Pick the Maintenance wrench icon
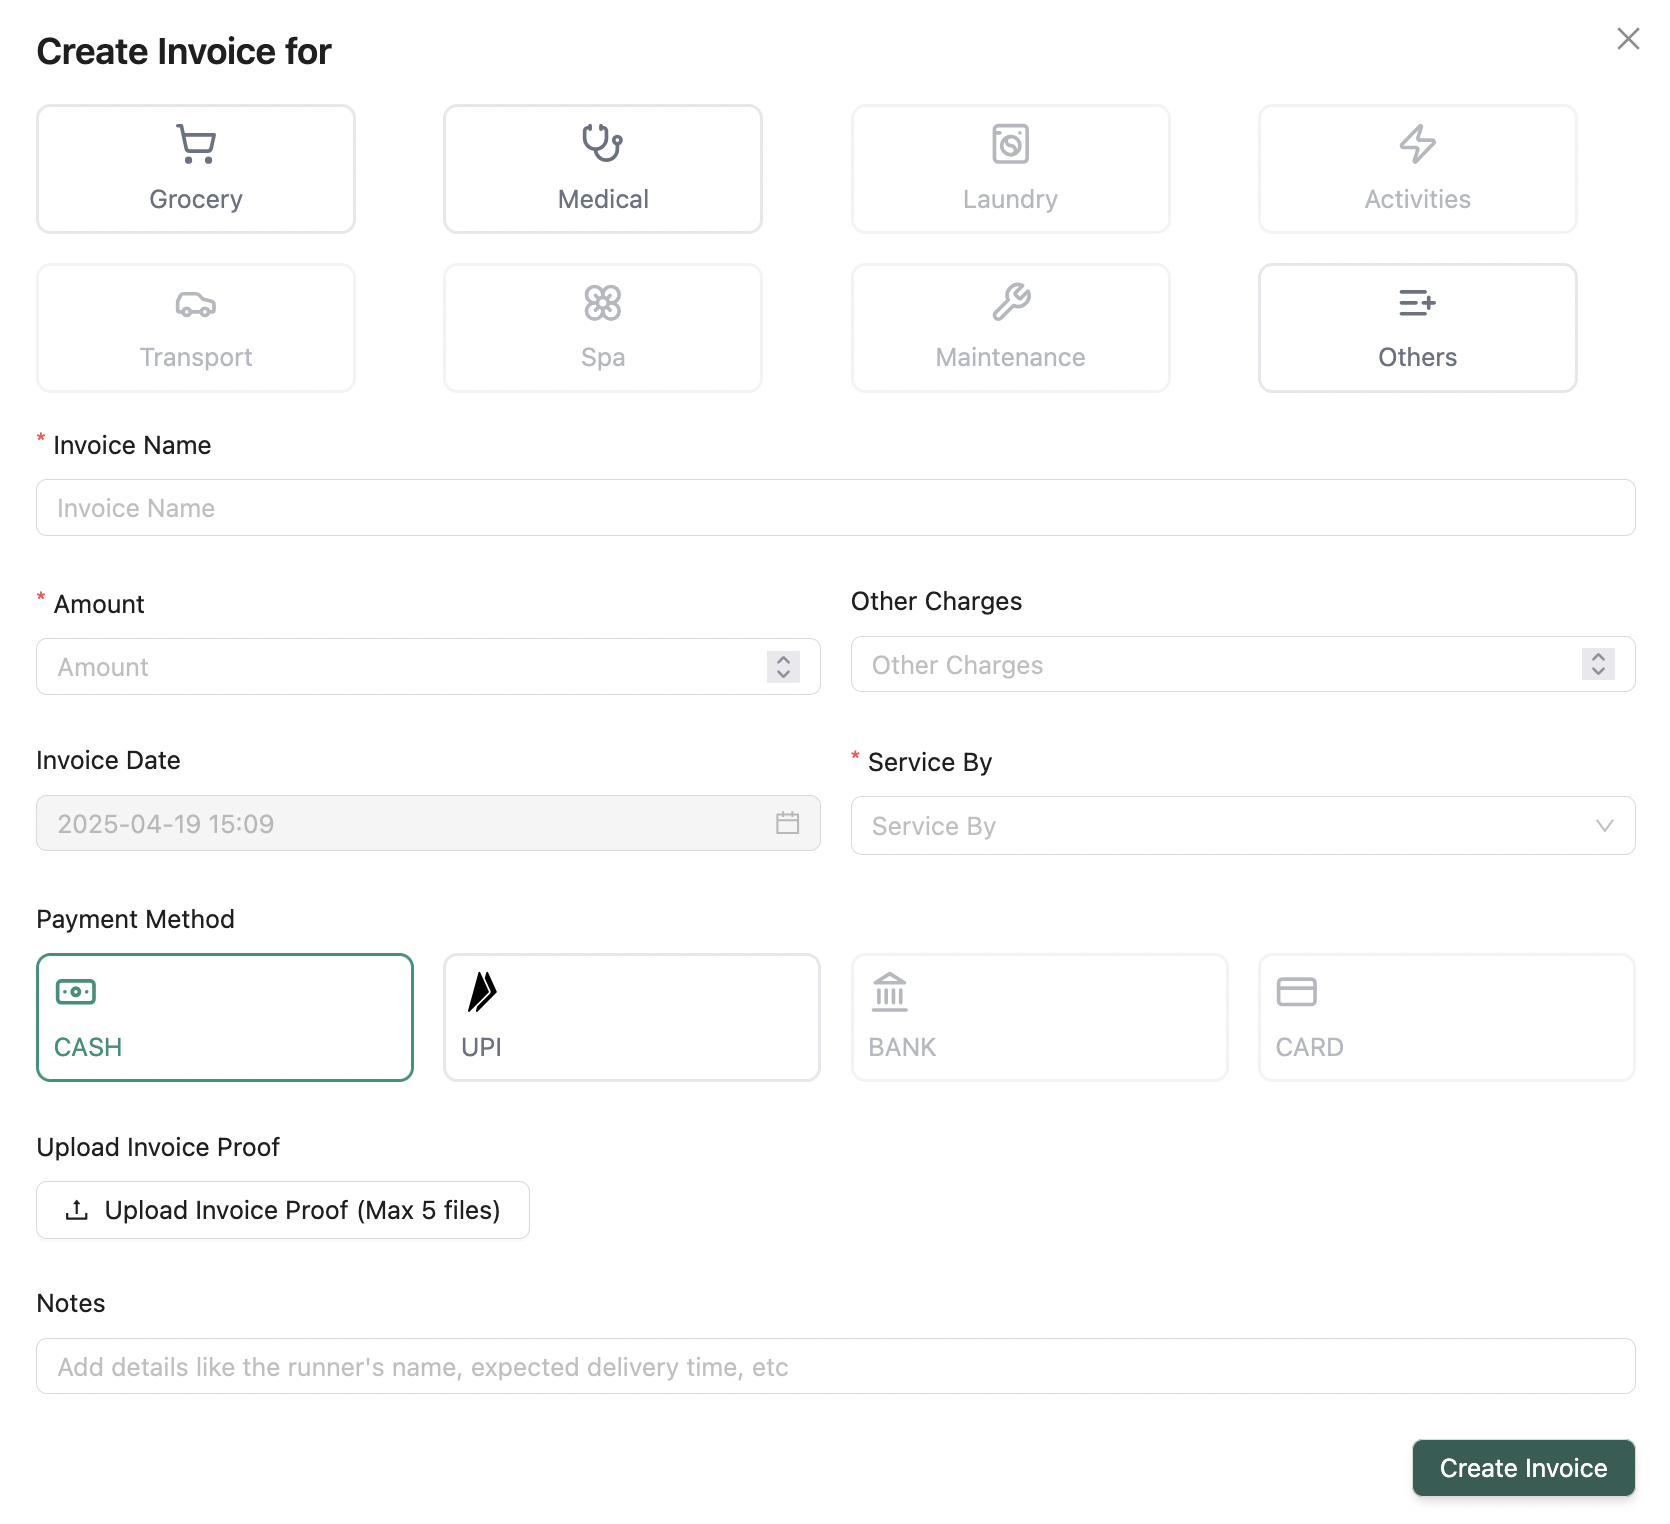 (x=1011, y=302)
